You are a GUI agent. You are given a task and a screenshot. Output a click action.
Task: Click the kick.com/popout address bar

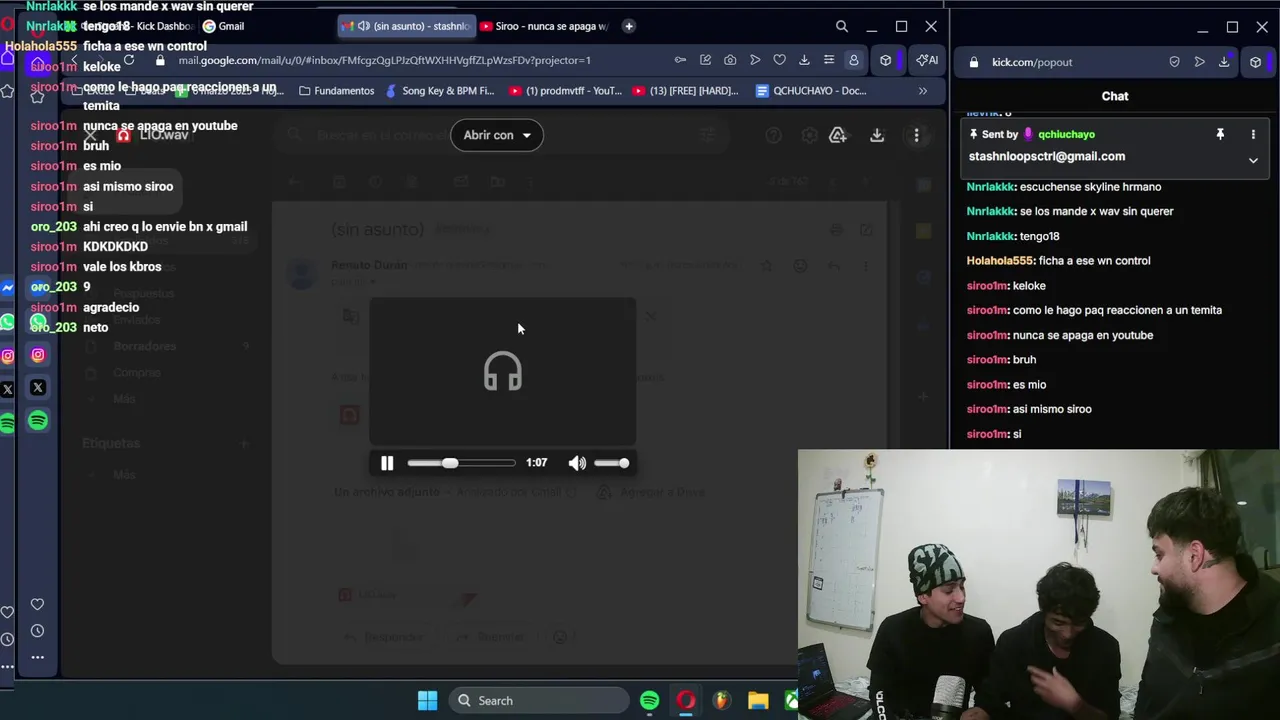coord(1031,62)
